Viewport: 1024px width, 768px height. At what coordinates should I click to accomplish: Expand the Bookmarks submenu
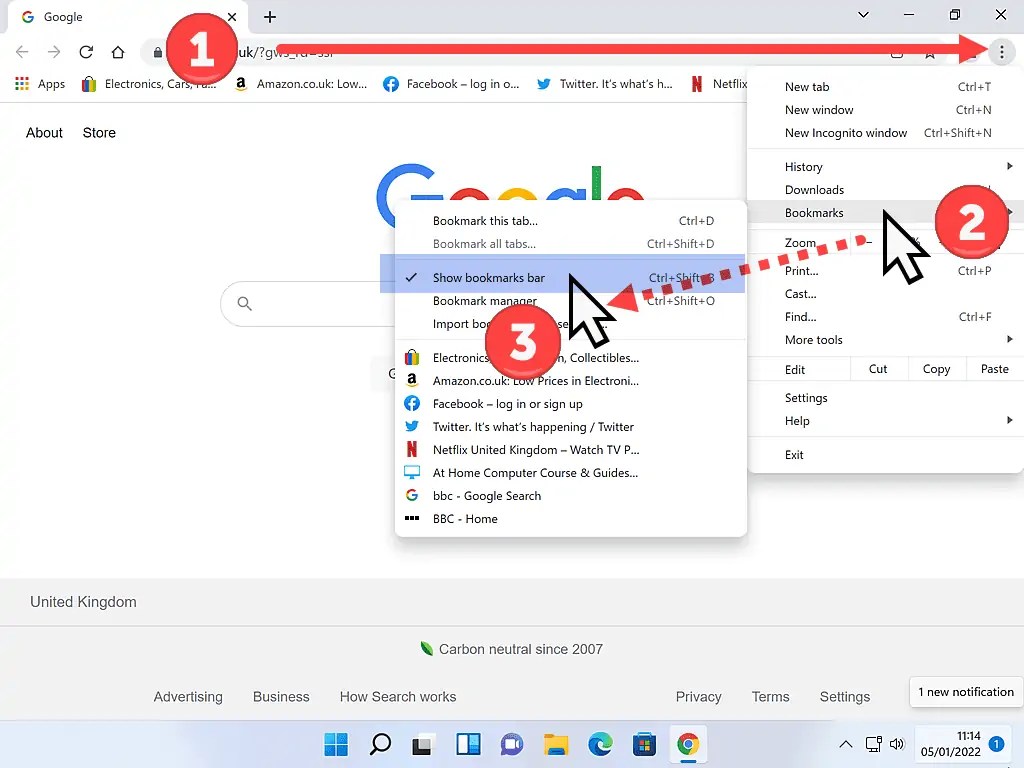(x=885, y=212)
